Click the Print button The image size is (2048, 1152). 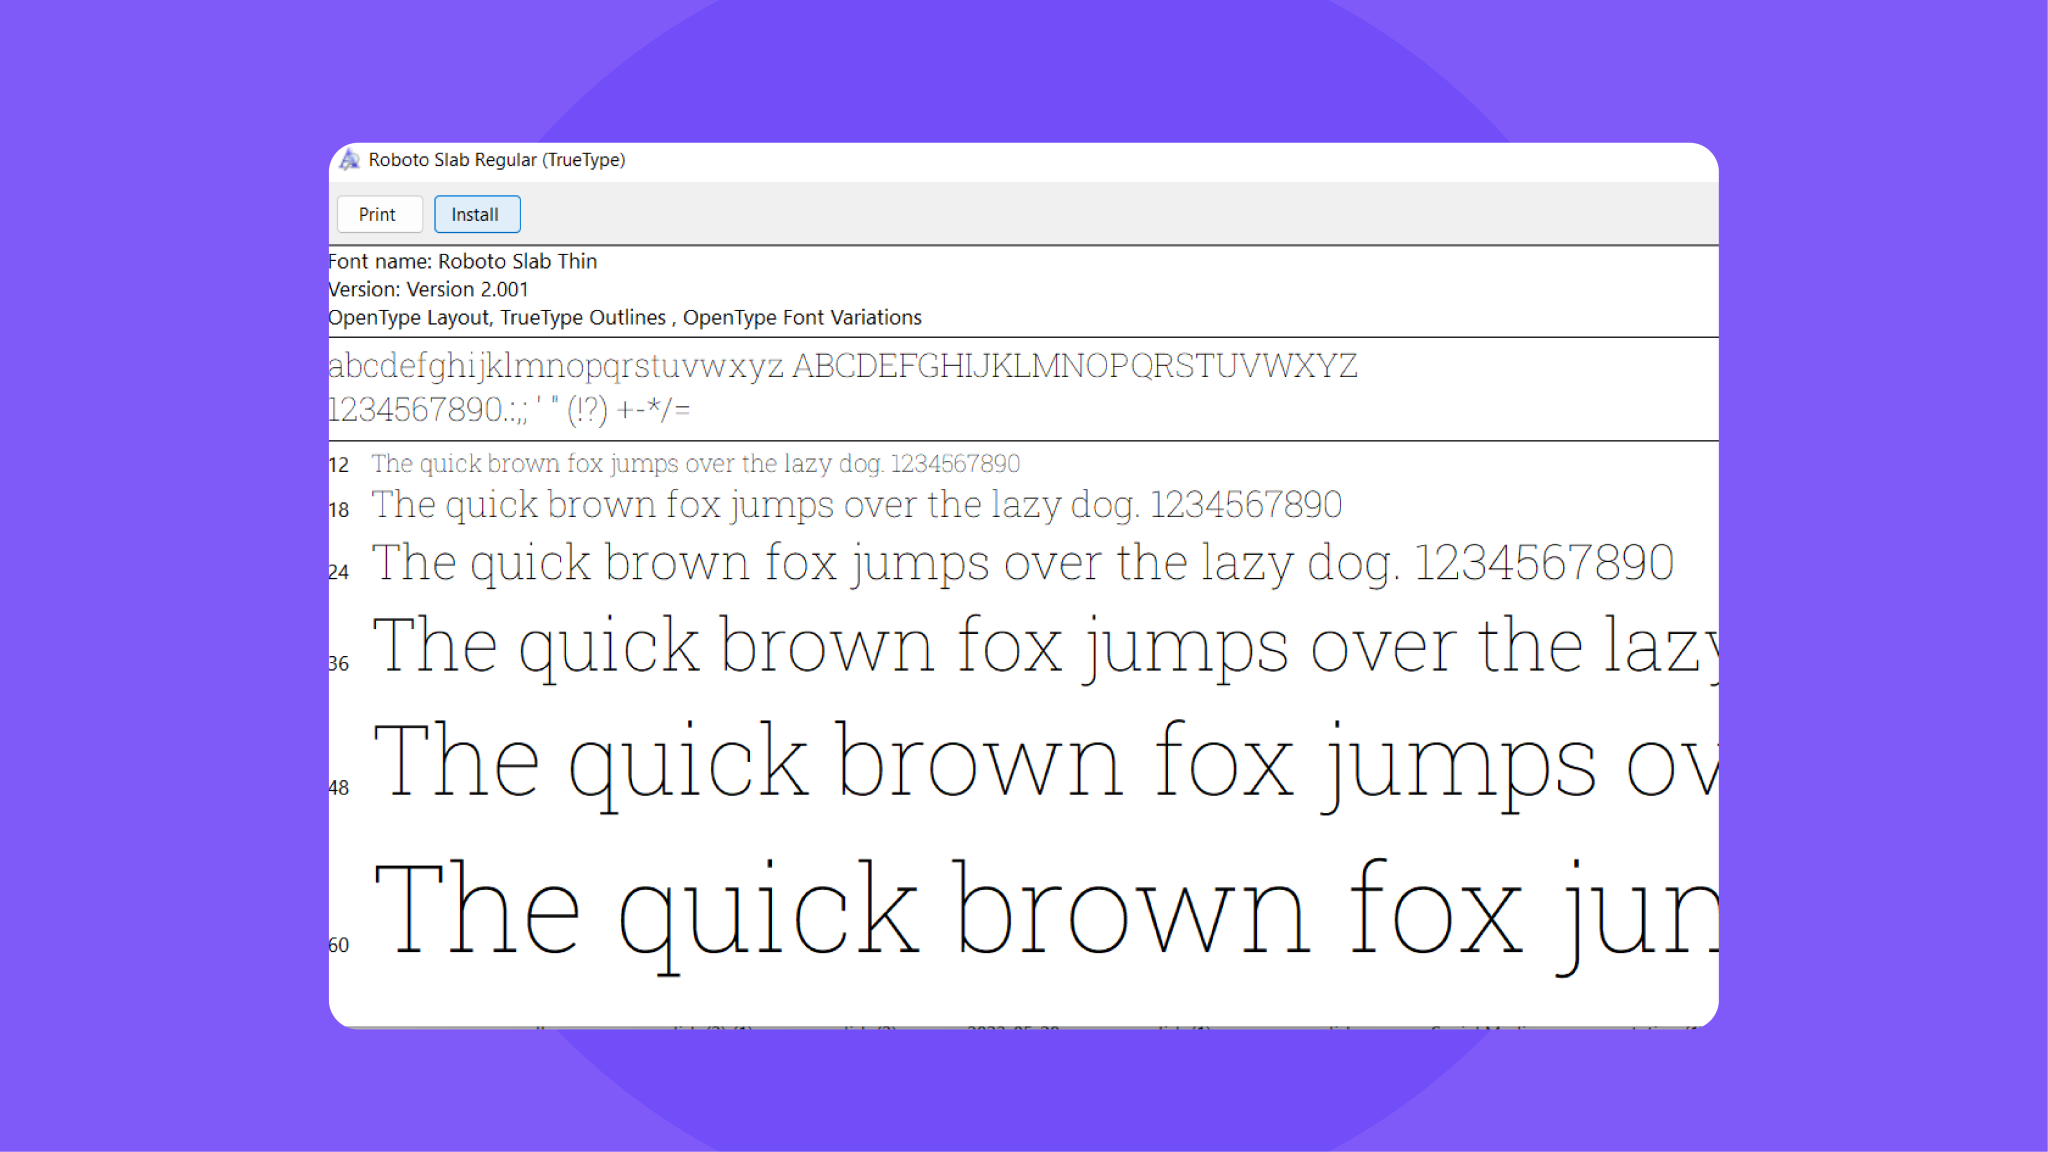coord(380,214)
